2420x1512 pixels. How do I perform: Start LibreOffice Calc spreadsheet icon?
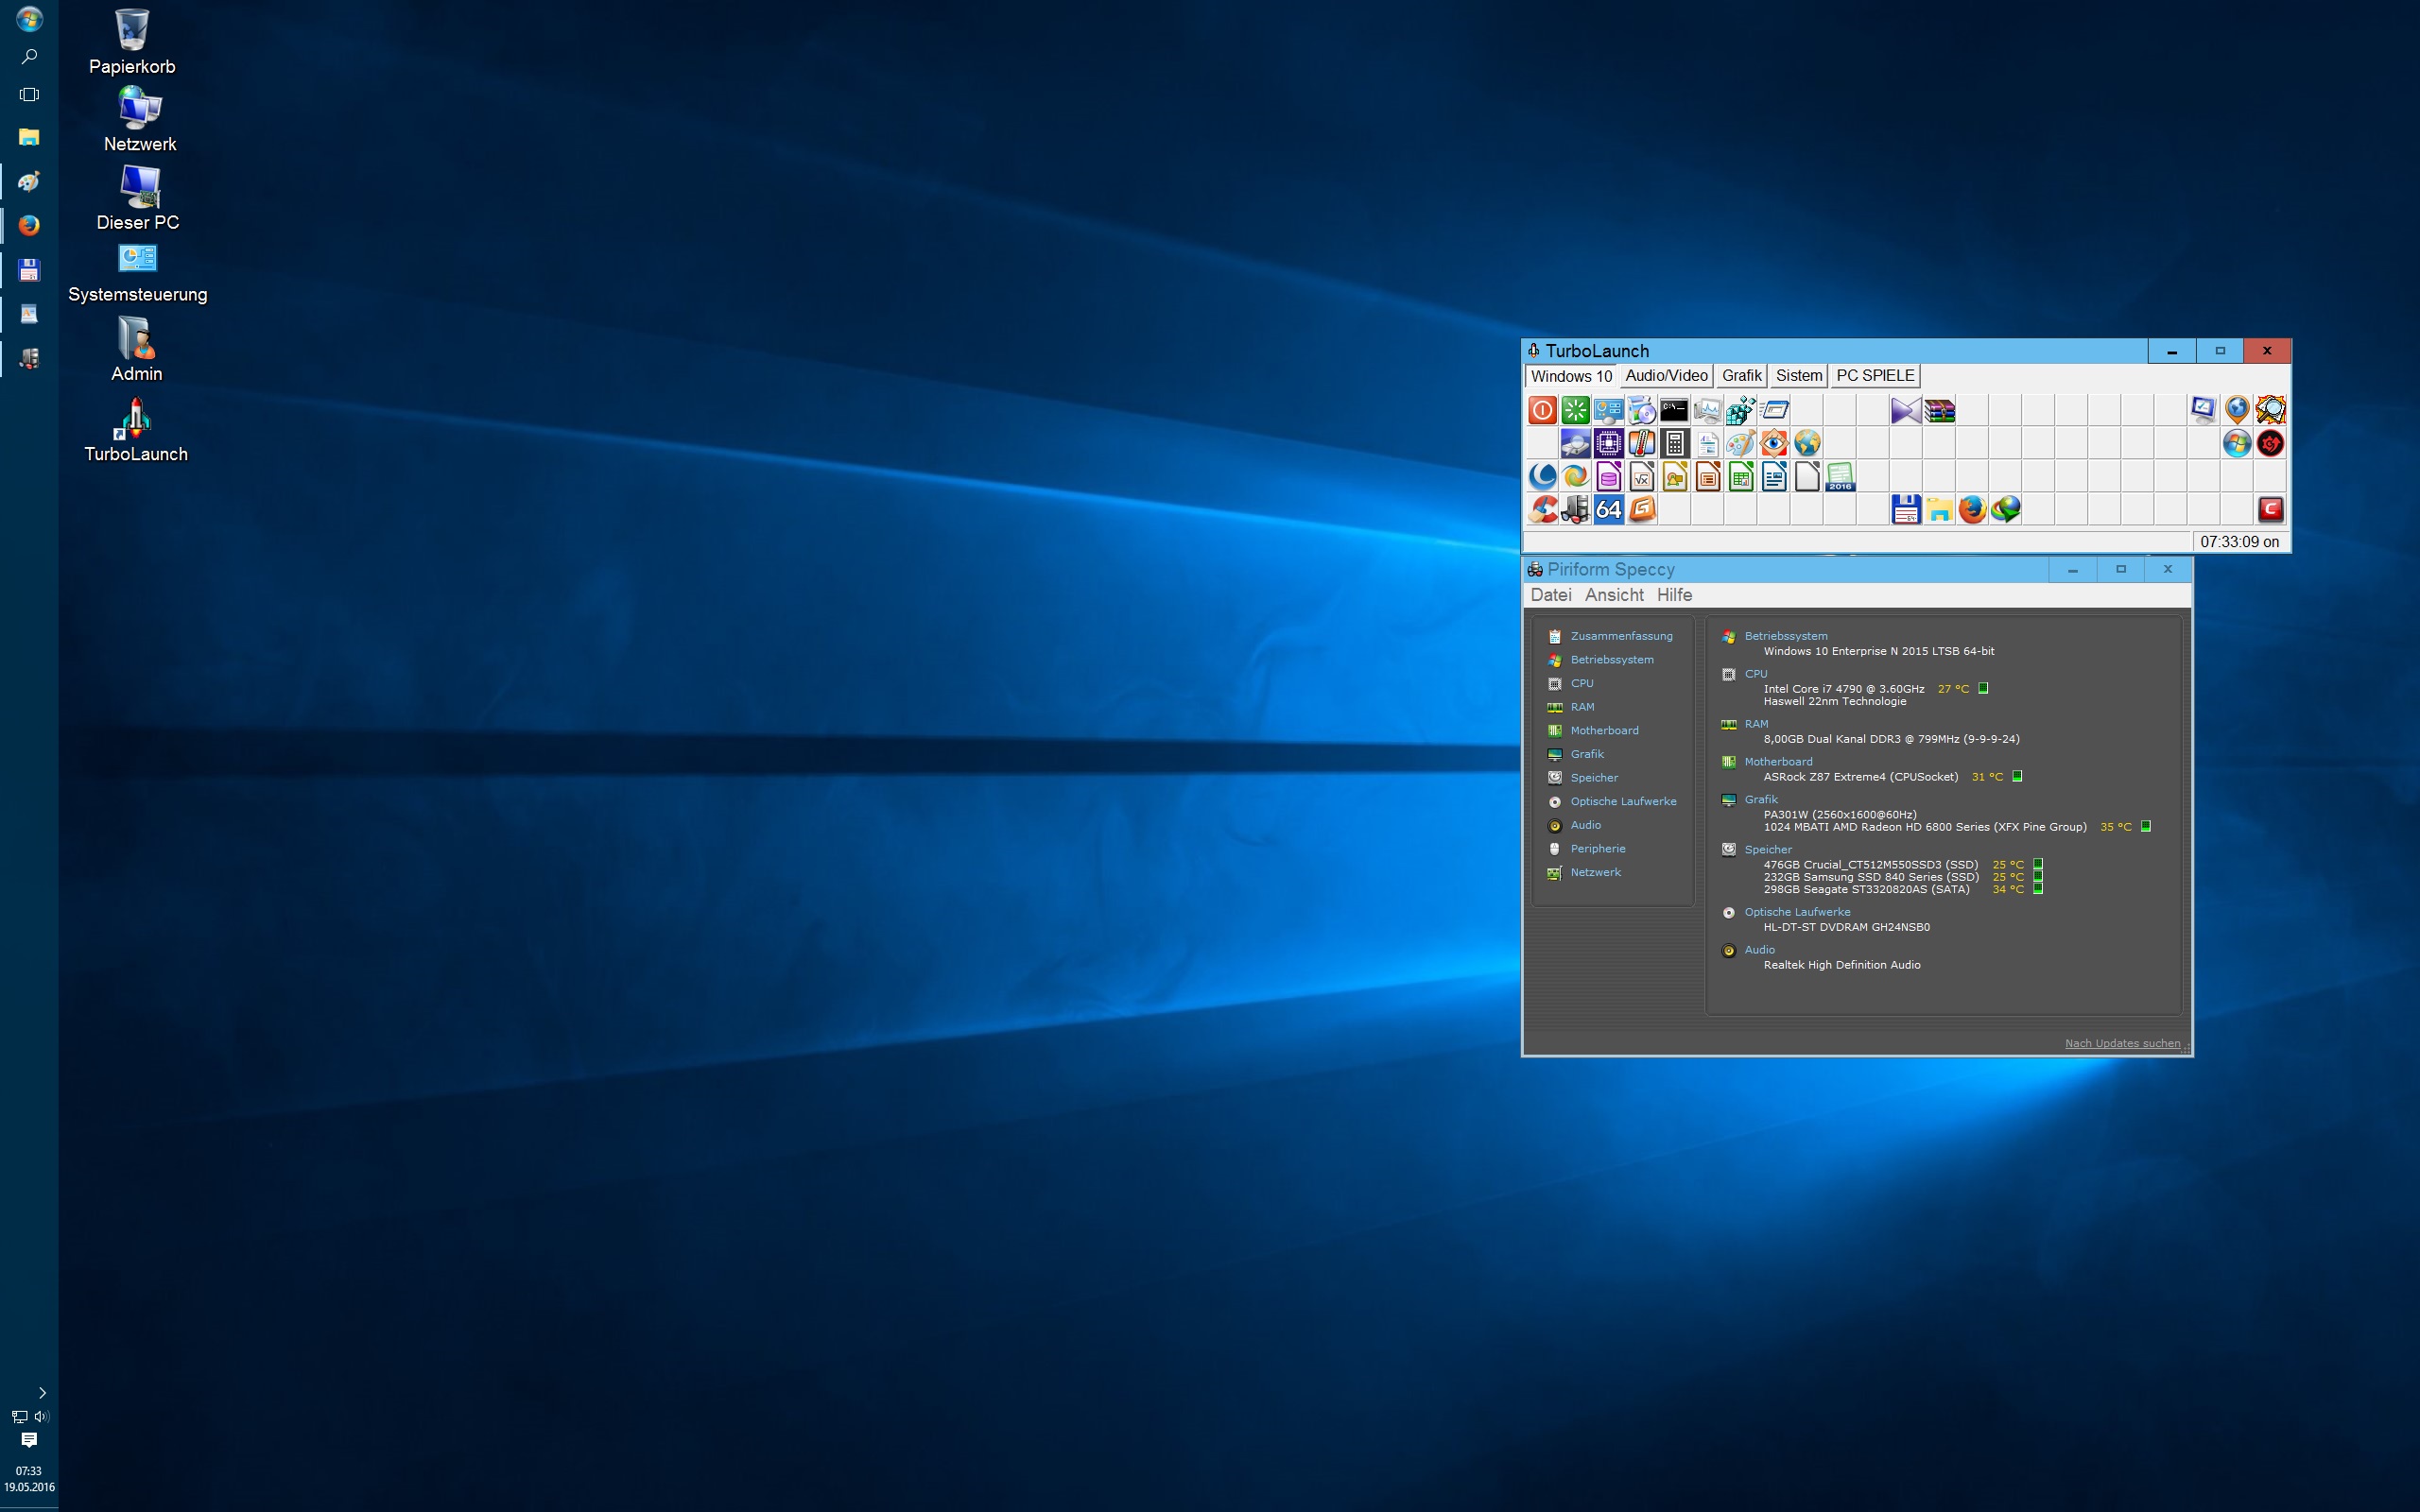(1741, 477)
